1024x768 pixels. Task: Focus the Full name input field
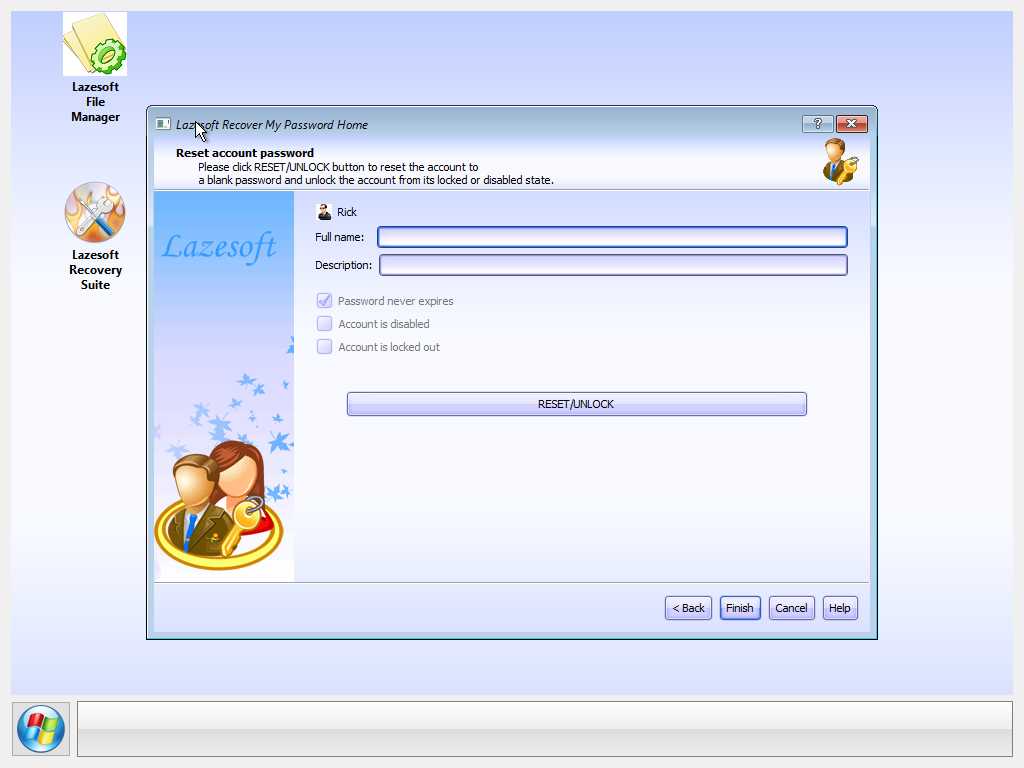[613, 237]
